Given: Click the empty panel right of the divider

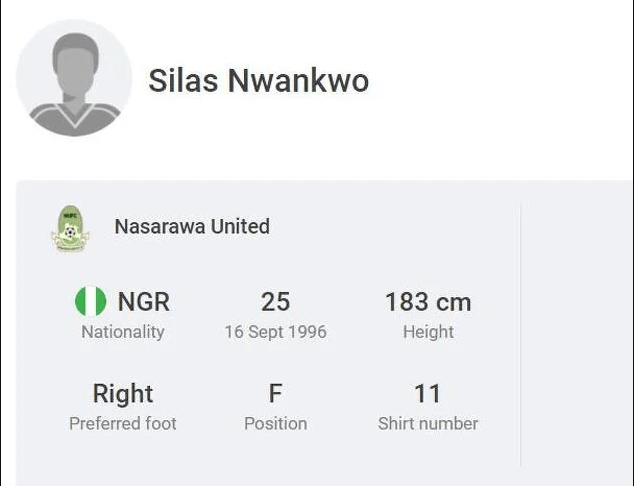Looking at the screenshot, I should tap(577, 335).
